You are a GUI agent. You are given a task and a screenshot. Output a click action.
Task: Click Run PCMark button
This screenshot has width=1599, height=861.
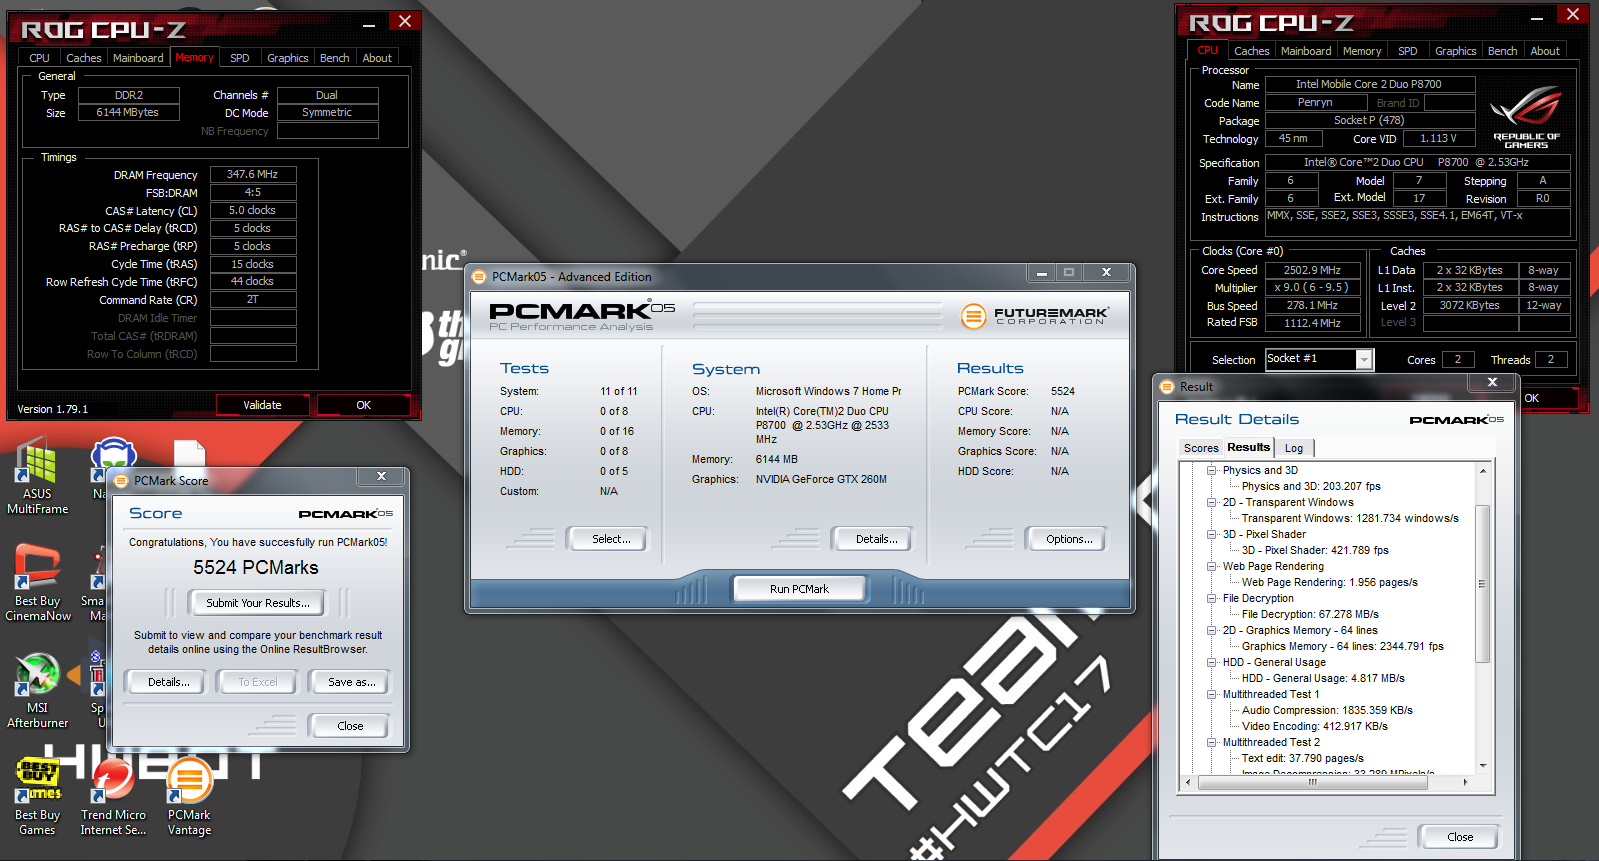pyautogui.click(x=799, y=589)
